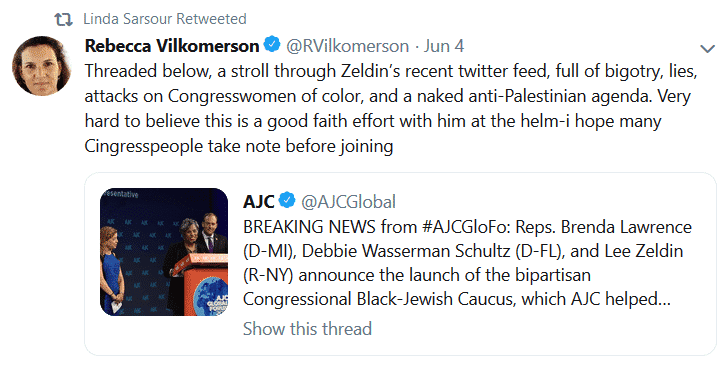Click the AJC verified badge
727x369 pixels.
[287, 200]
